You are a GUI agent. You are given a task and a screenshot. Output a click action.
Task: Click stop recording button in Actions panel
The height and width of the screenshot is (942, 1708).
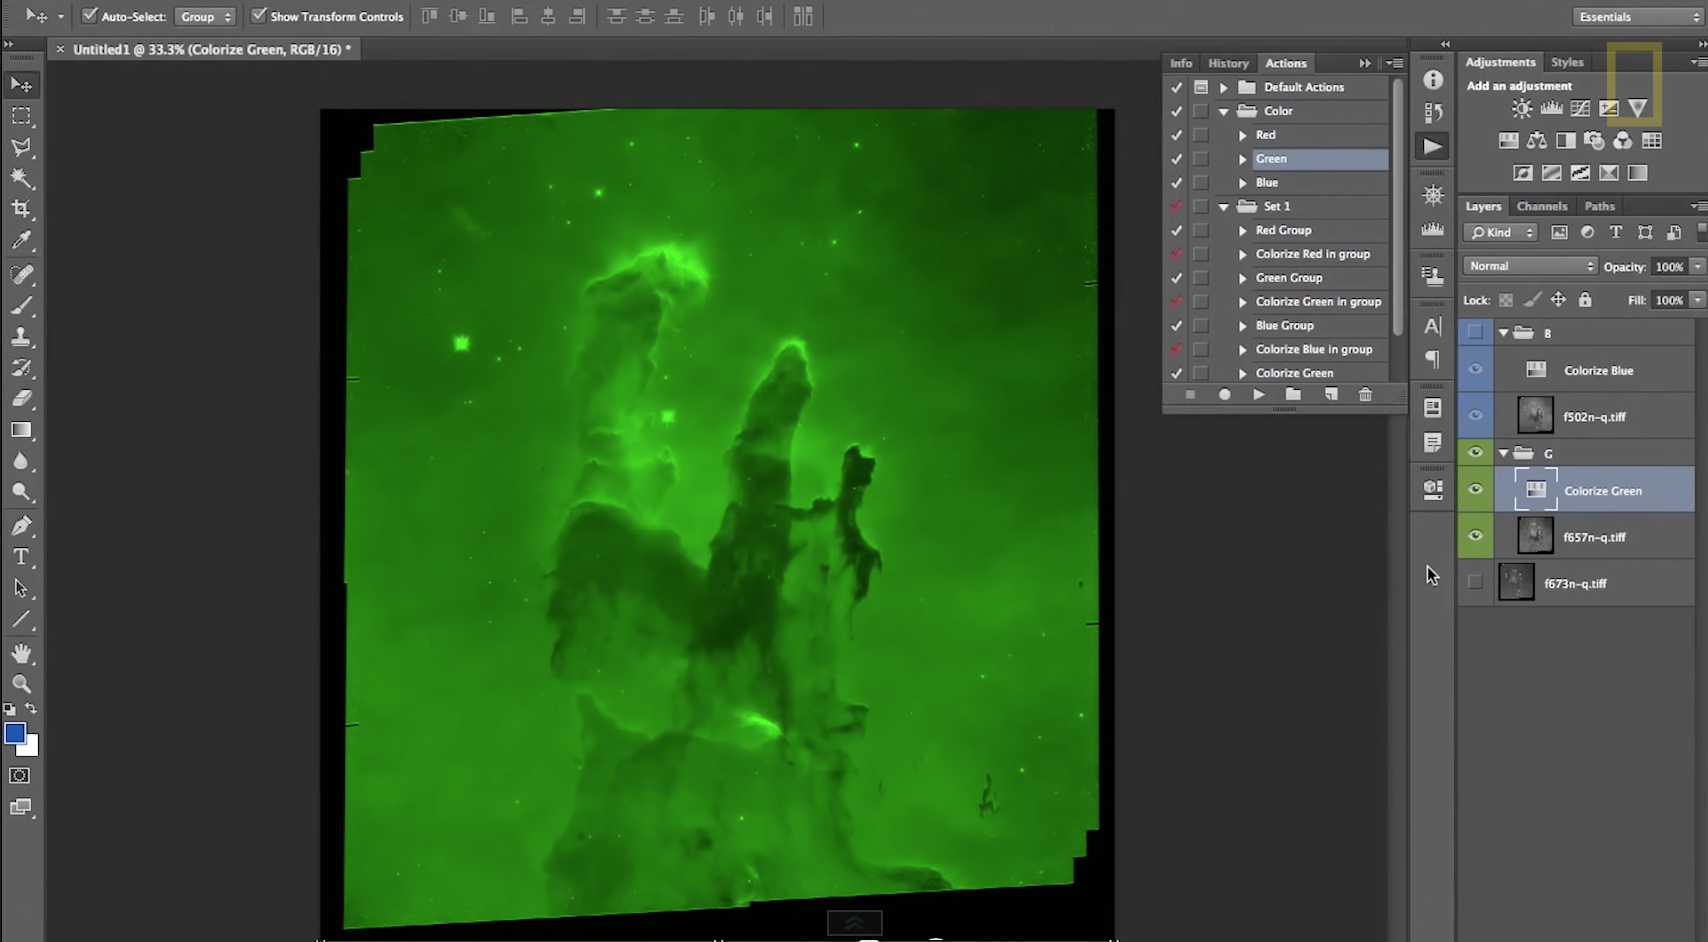[1190, 395]
